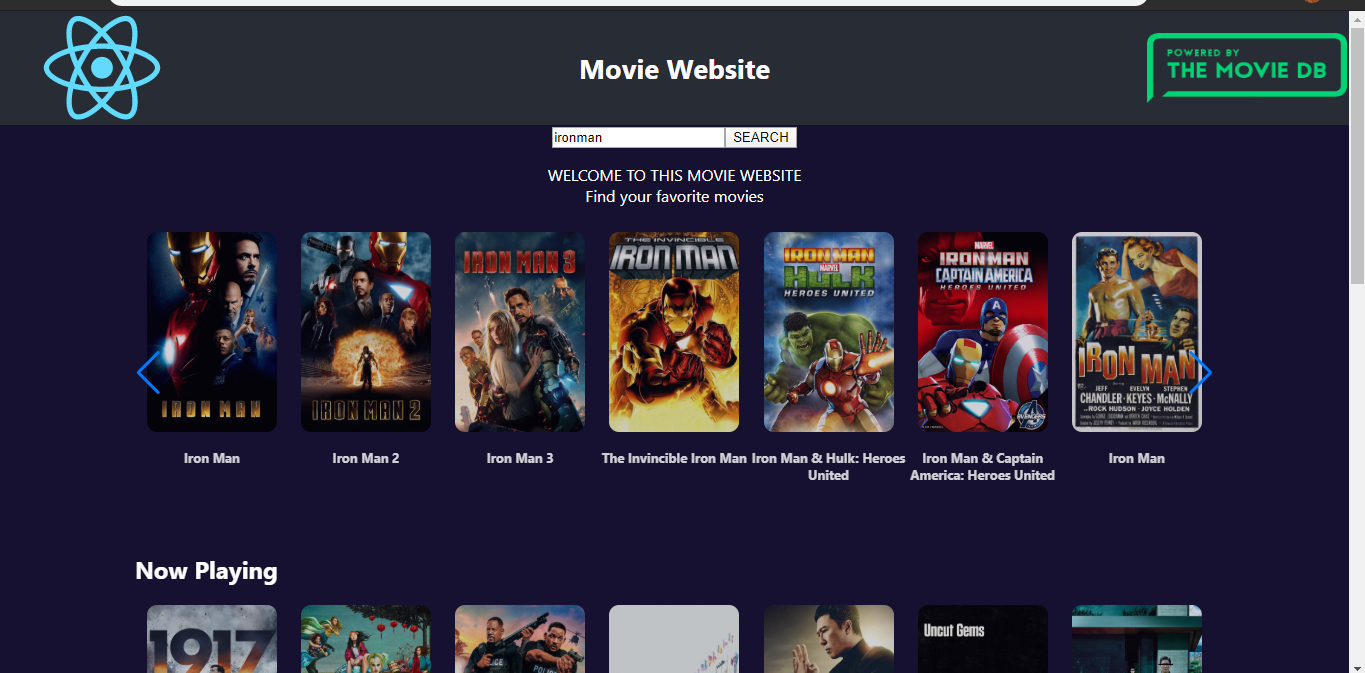
Task: Select the vintage Iron Man poster
Action: pos(1136,332)
